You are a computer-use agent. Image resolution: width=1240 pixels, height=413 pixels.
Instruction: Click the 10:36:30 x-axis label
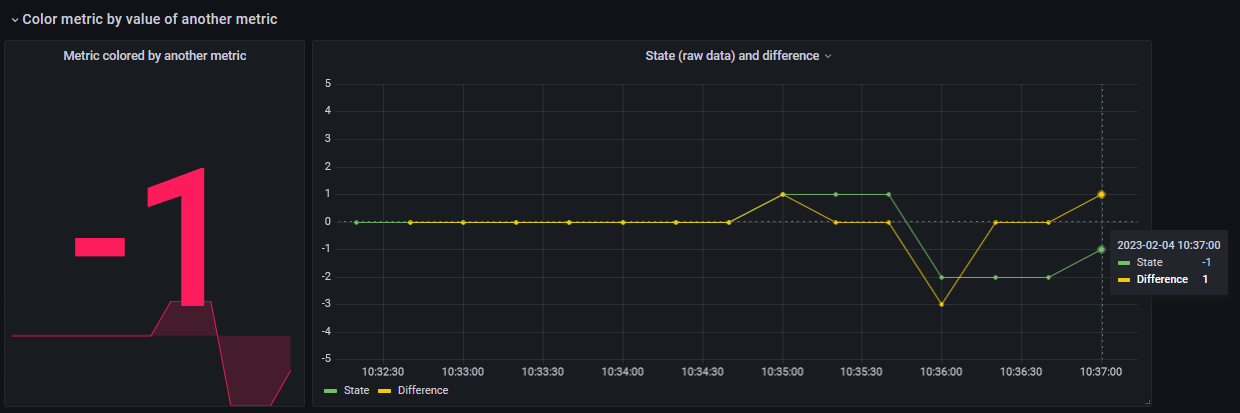1022,371
